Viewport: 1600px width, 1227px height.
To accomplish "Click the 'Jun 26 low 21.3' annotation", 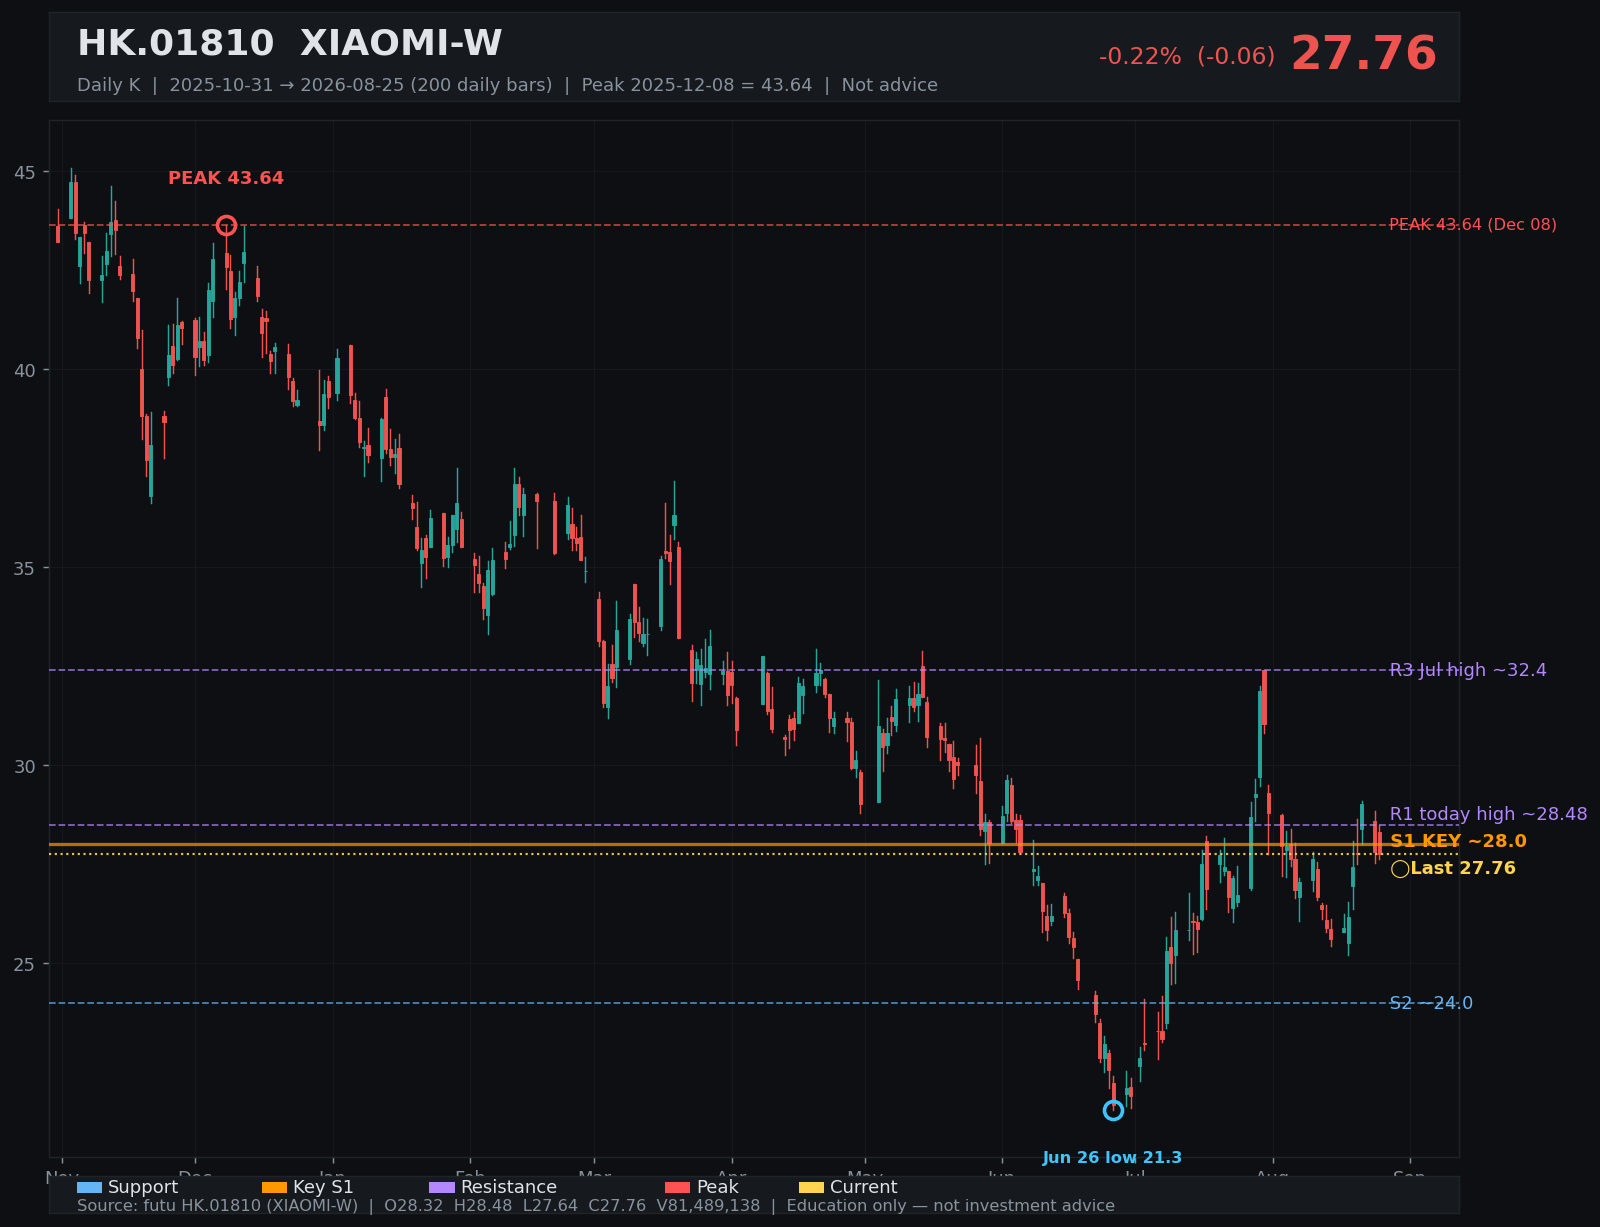I will coord(1112,1158).
